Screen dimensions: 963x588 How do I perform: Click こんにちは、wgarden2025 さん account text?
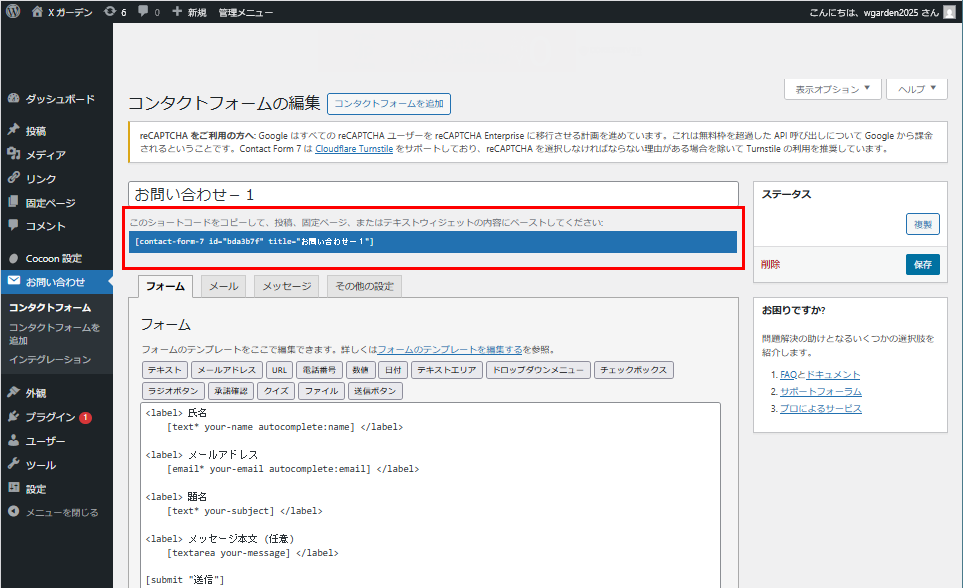(x=874, y=12)
